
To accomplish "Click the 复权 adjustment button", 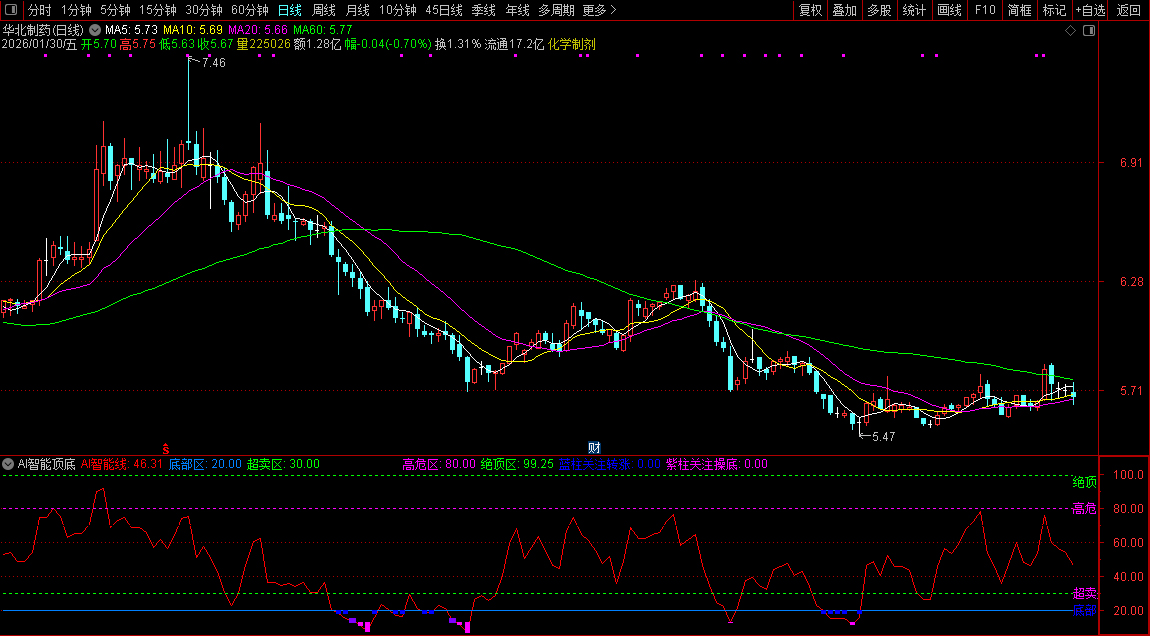I will (x=810, y=10).
